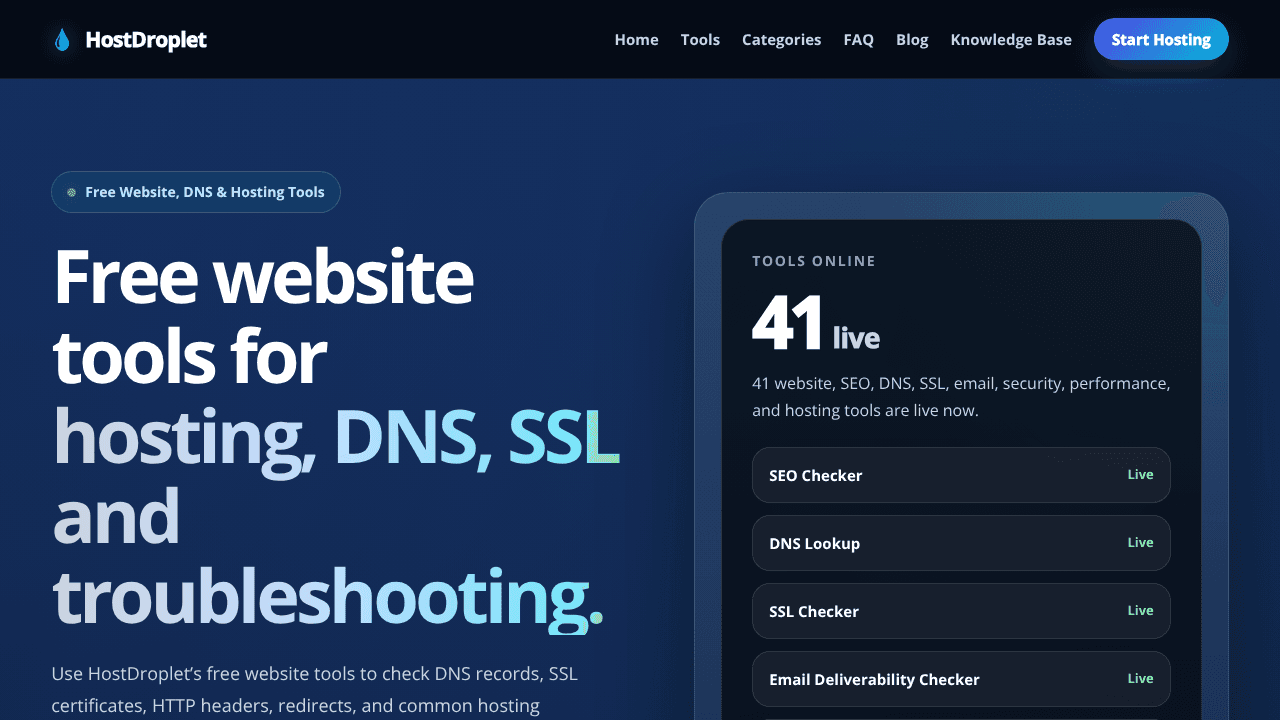Open the Email Deliverability Checker row
The image size is (1280, 720).
pos(961,679)
